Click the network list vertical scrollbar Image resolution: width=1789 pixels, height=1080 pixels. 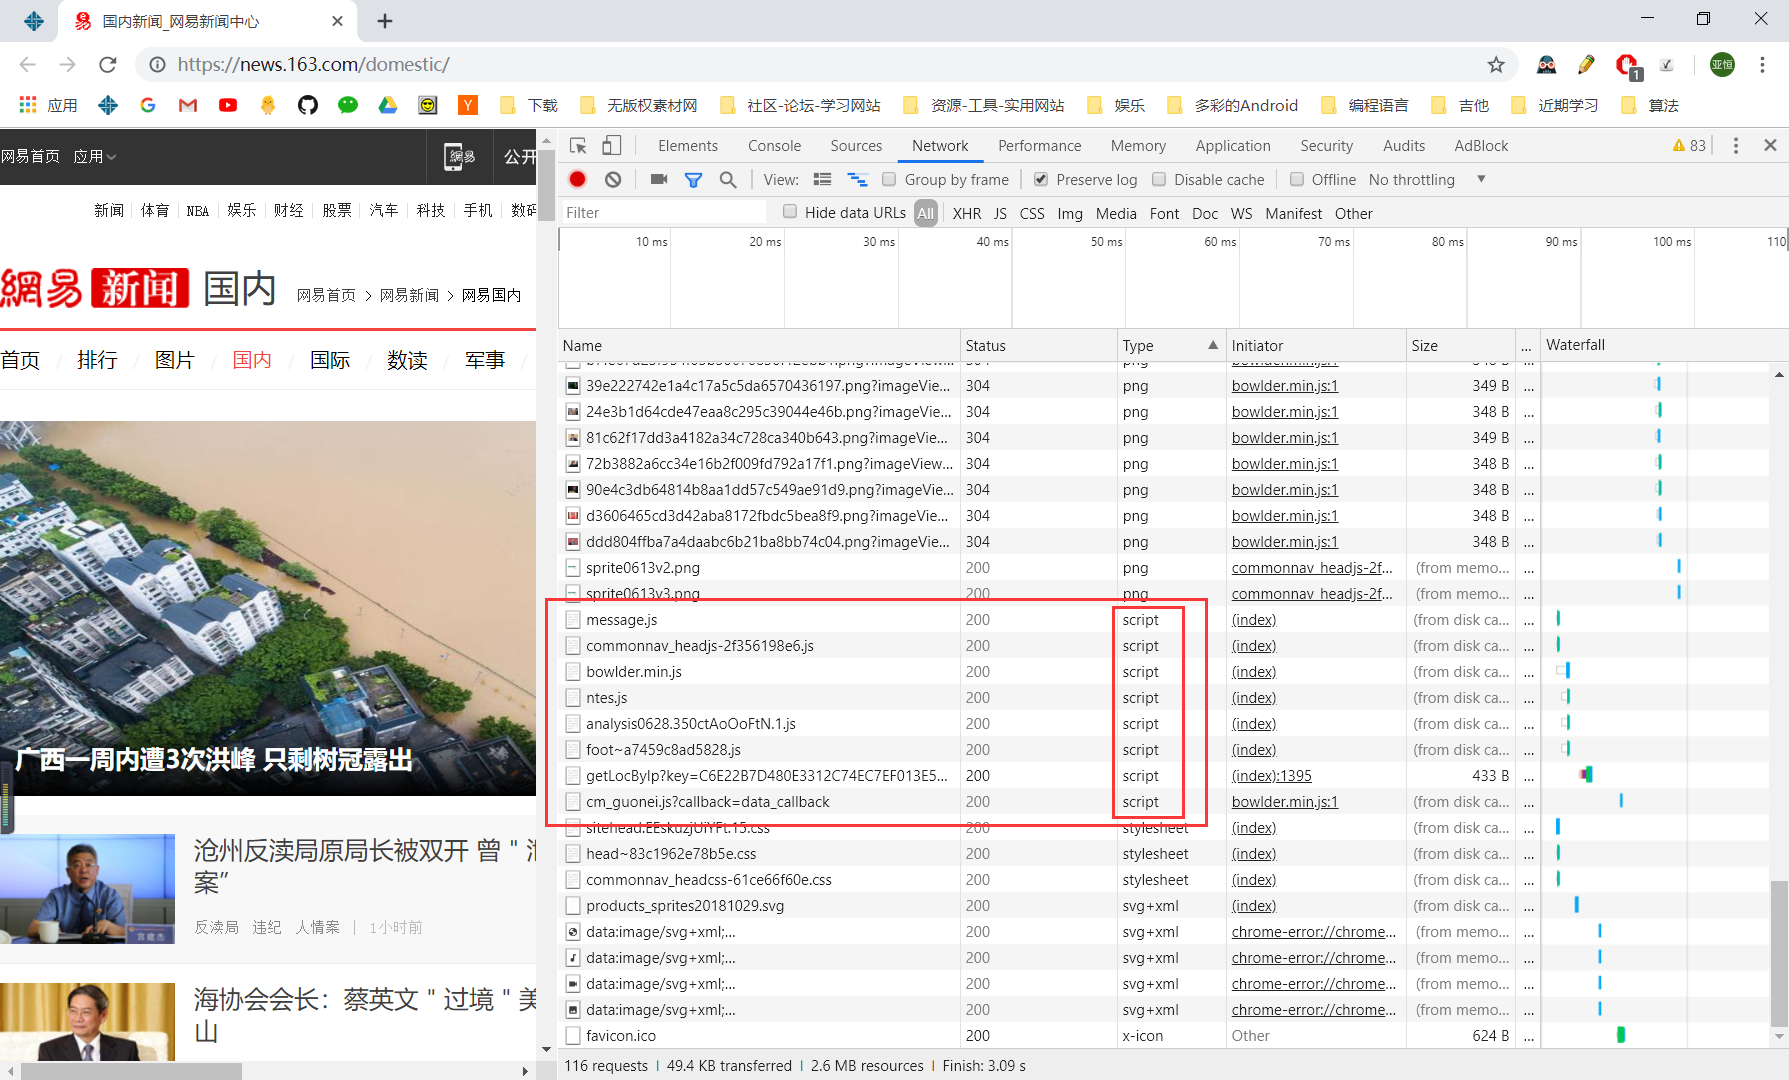1779,954
